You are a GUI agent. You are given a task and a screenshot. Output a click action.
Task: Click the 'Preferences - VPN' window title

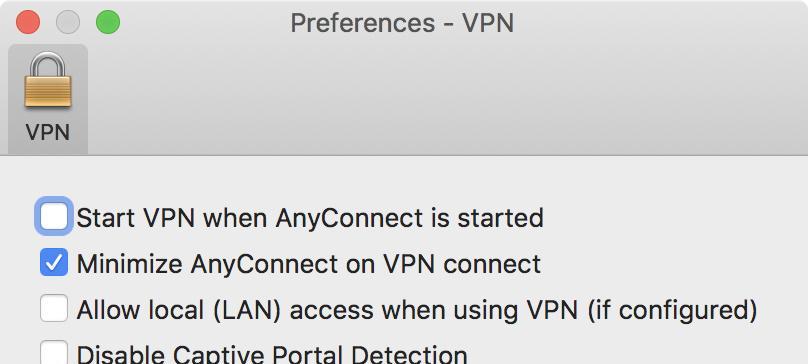402,23
